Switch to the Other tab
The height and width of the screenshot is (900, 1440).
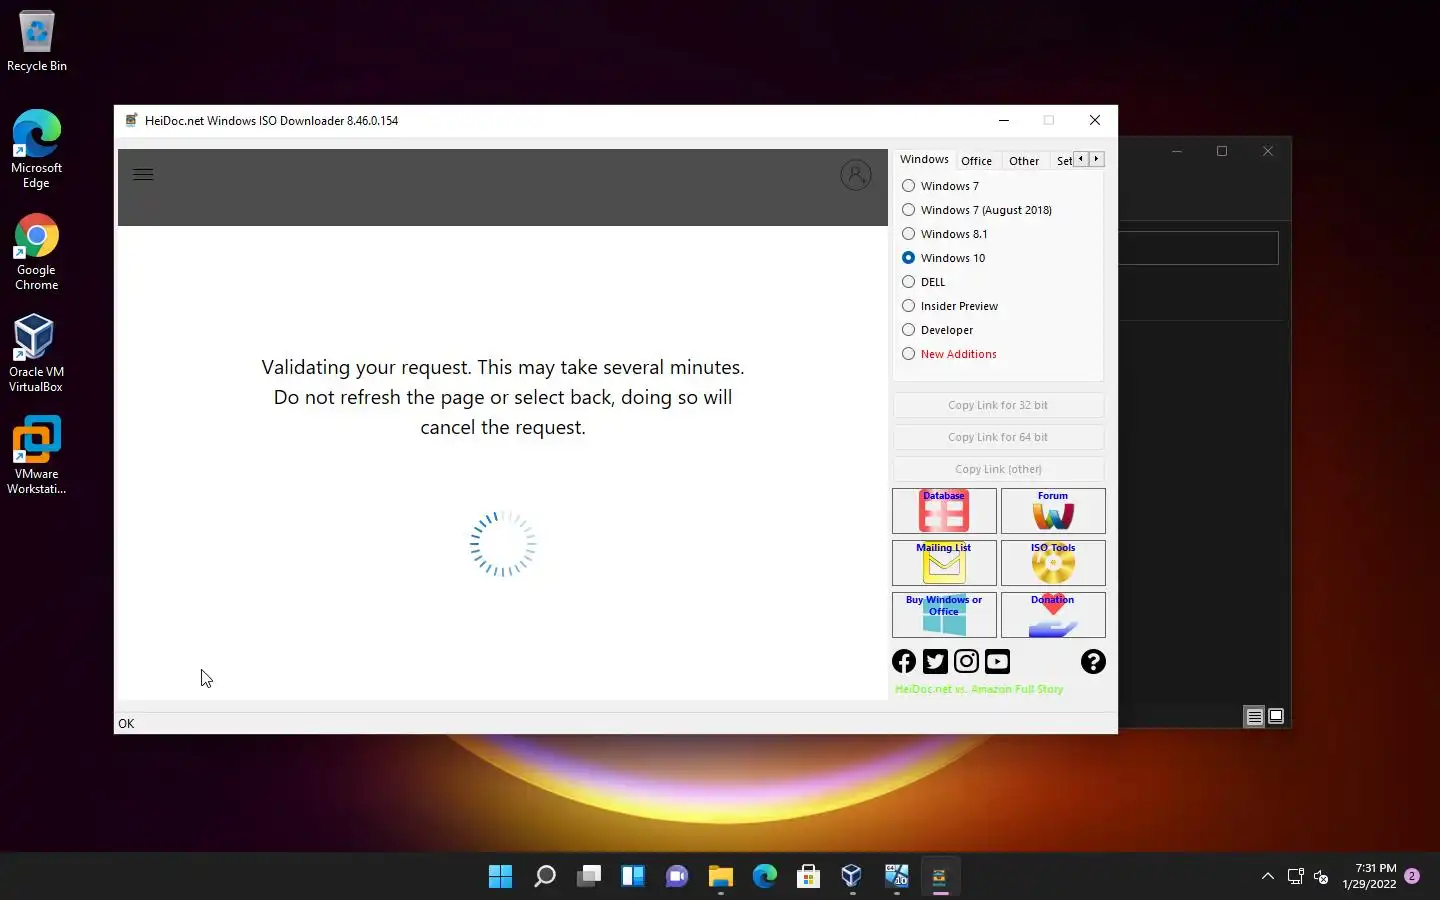coord(1024,161)
